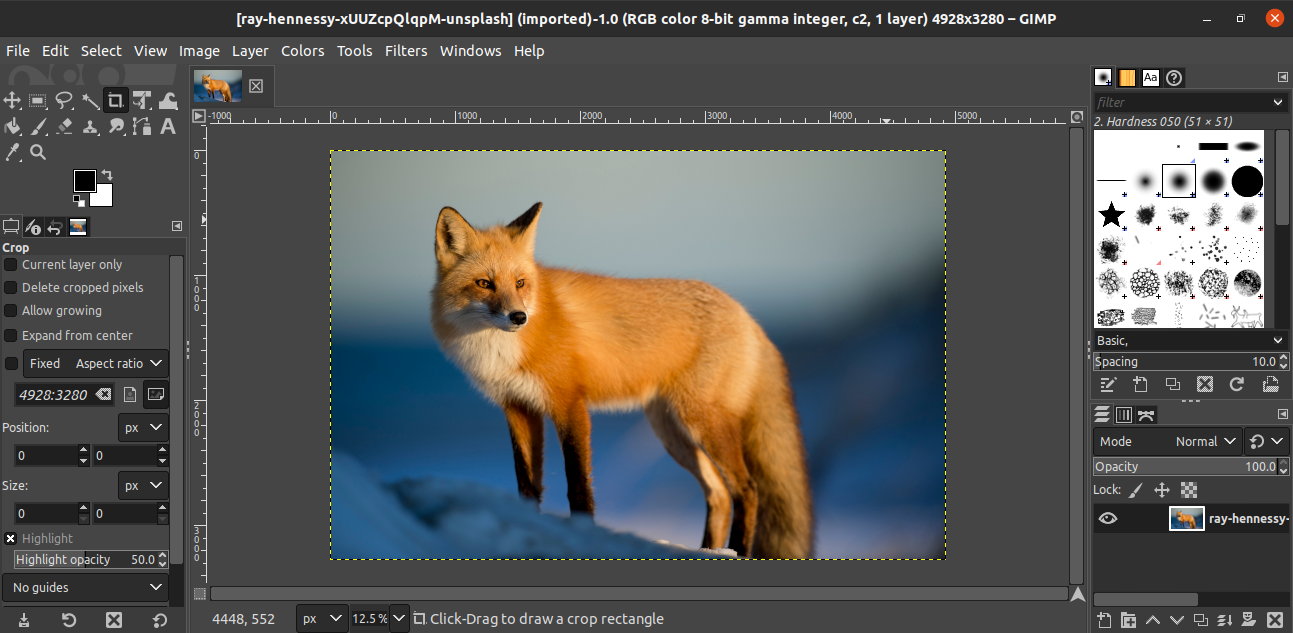
Task: Enable the Expand from center option
Action: pyautogui.click(x=11, y=336)
